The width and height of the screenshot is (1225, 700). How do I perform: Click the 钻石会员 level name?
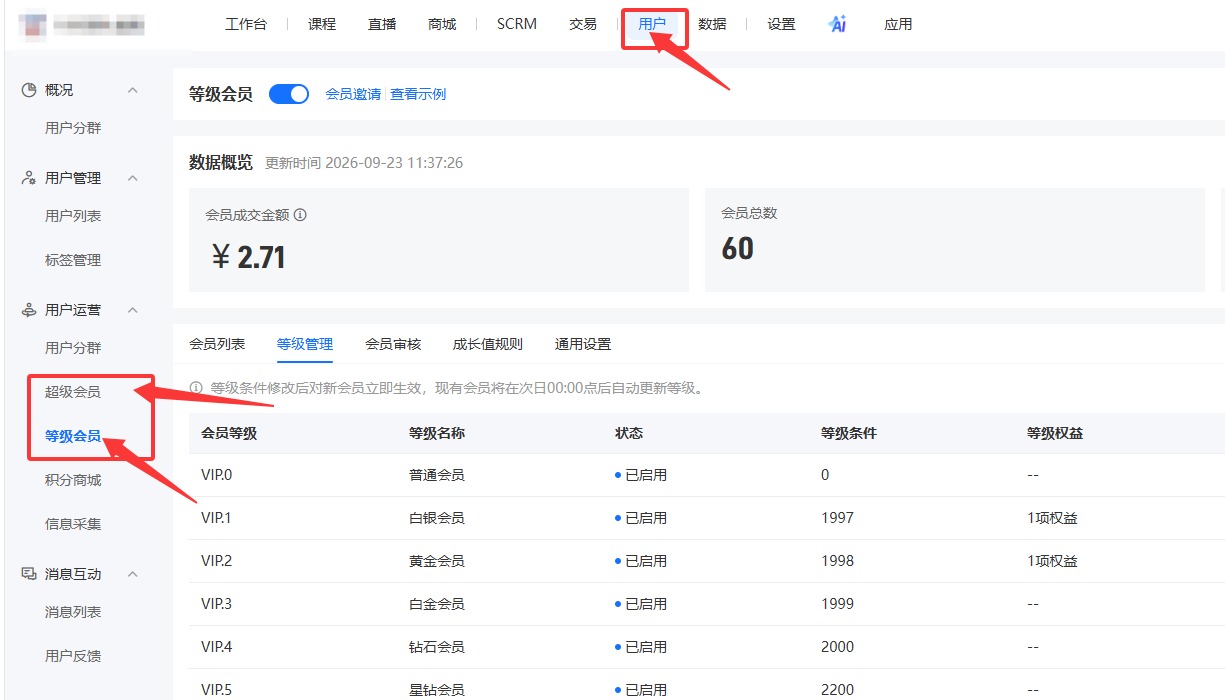437,647
